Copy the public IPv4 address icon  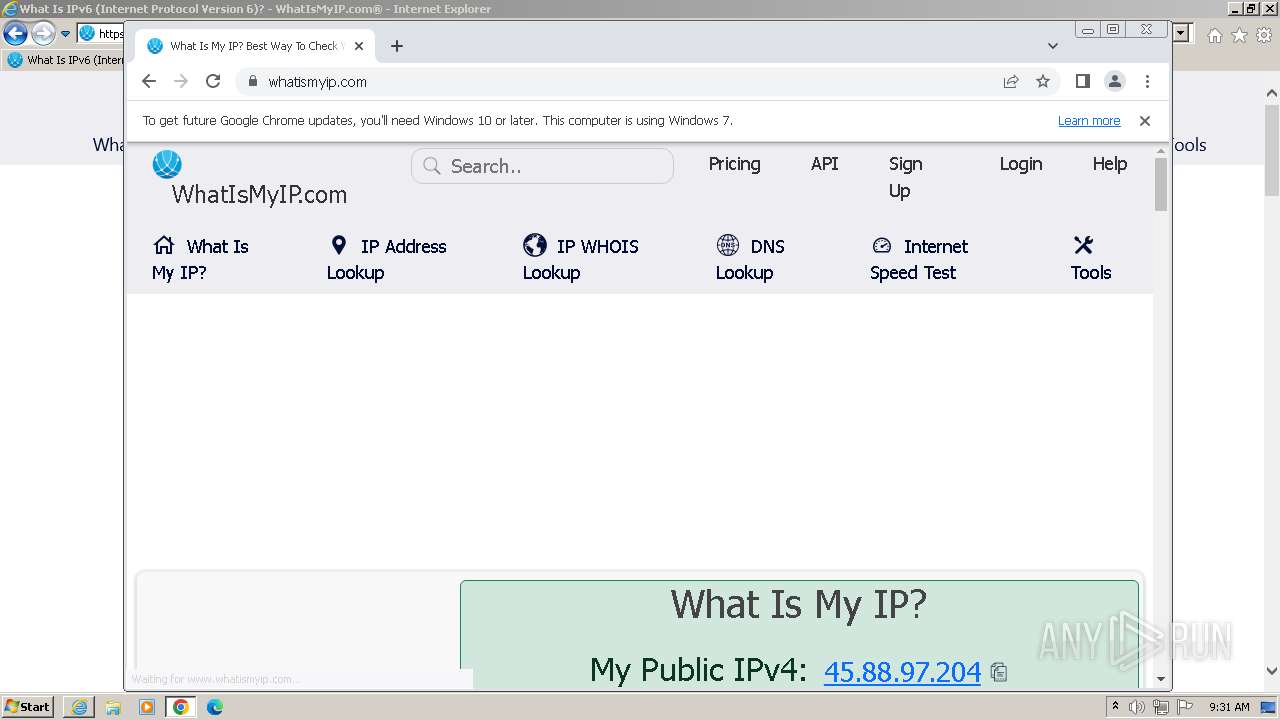998,672
